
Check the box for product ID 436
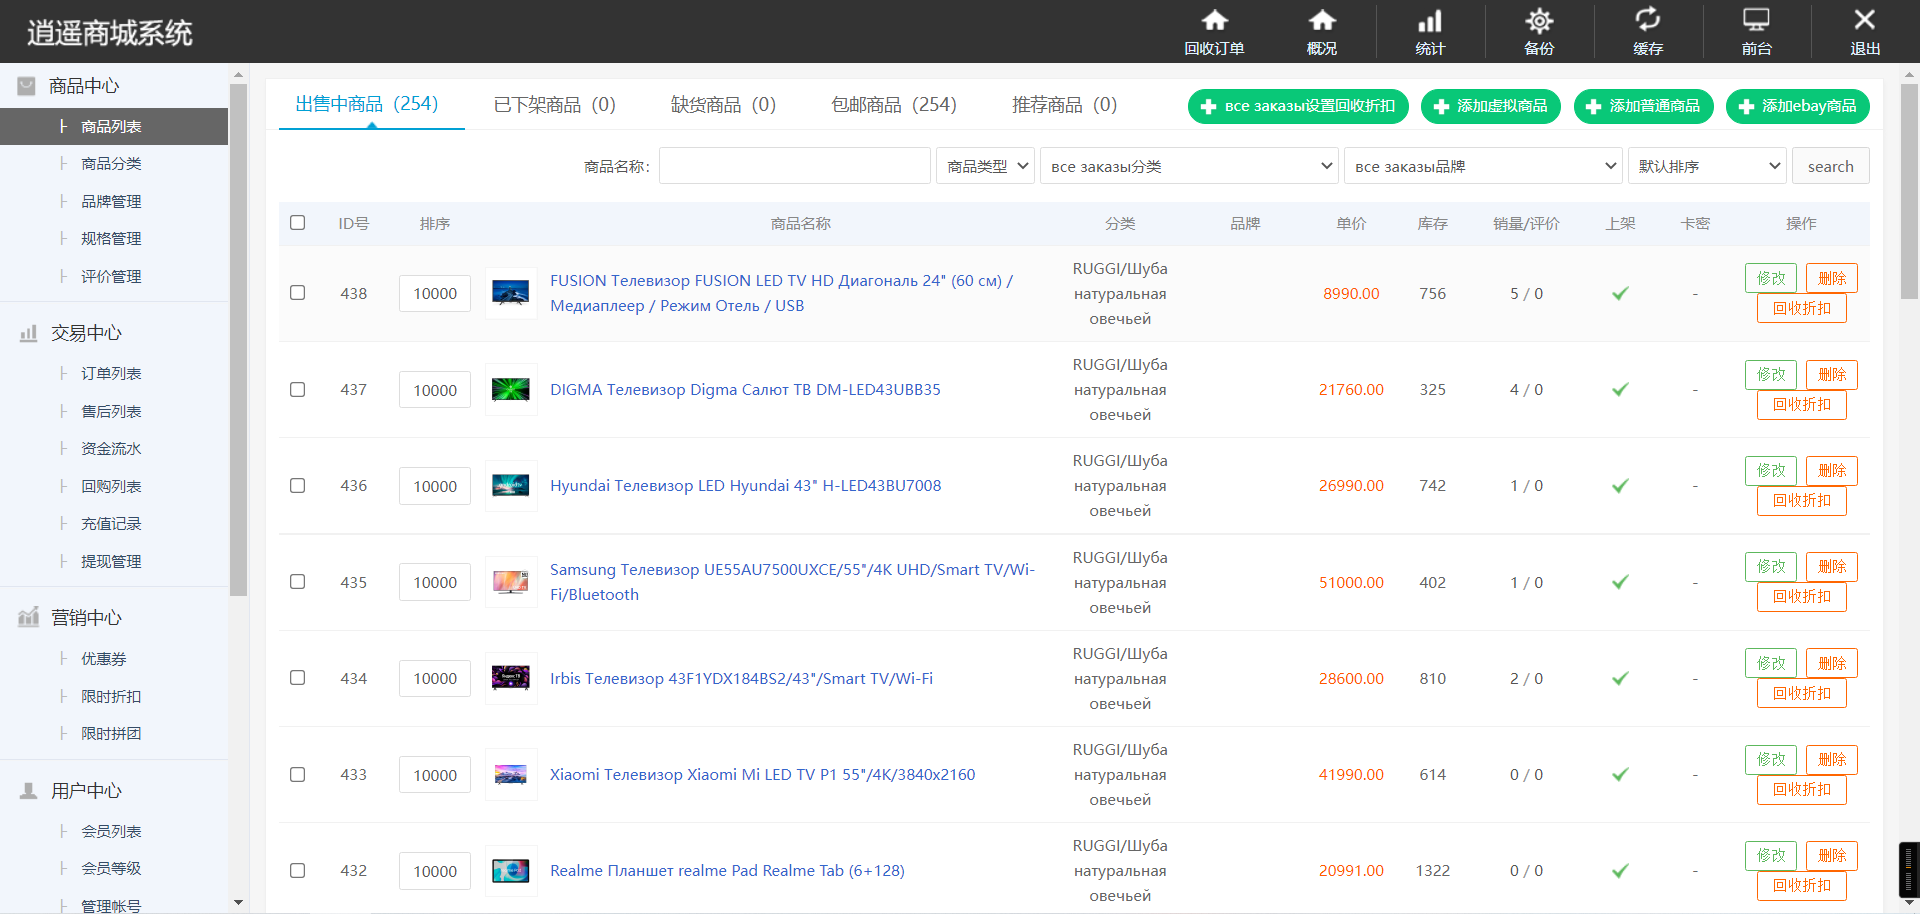click(297, 485)
